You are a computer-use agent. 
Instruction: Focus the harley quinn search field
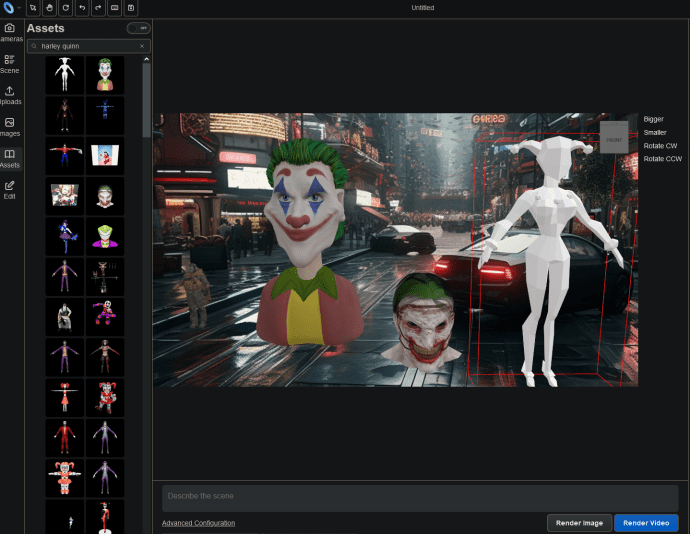88,46
